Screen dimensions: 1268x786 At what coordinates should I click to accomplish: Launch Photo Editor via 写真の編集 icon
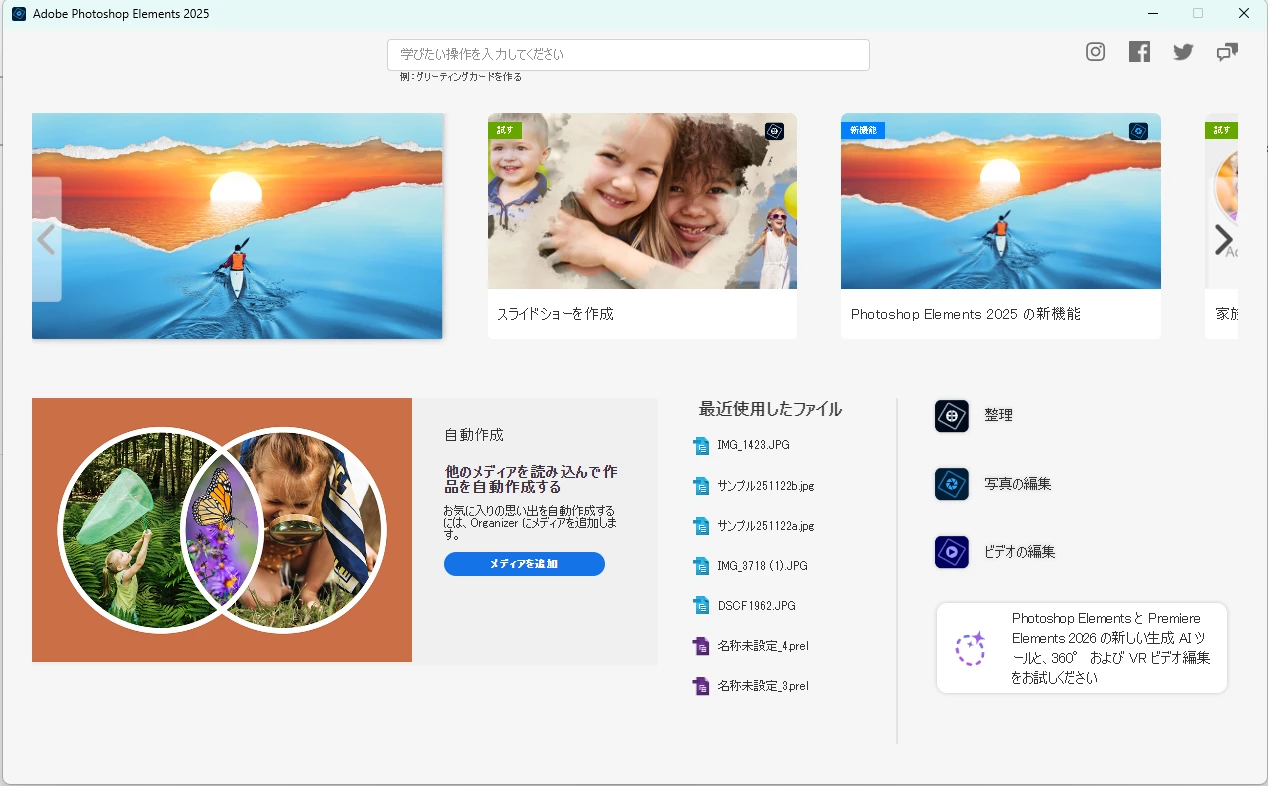951,484
